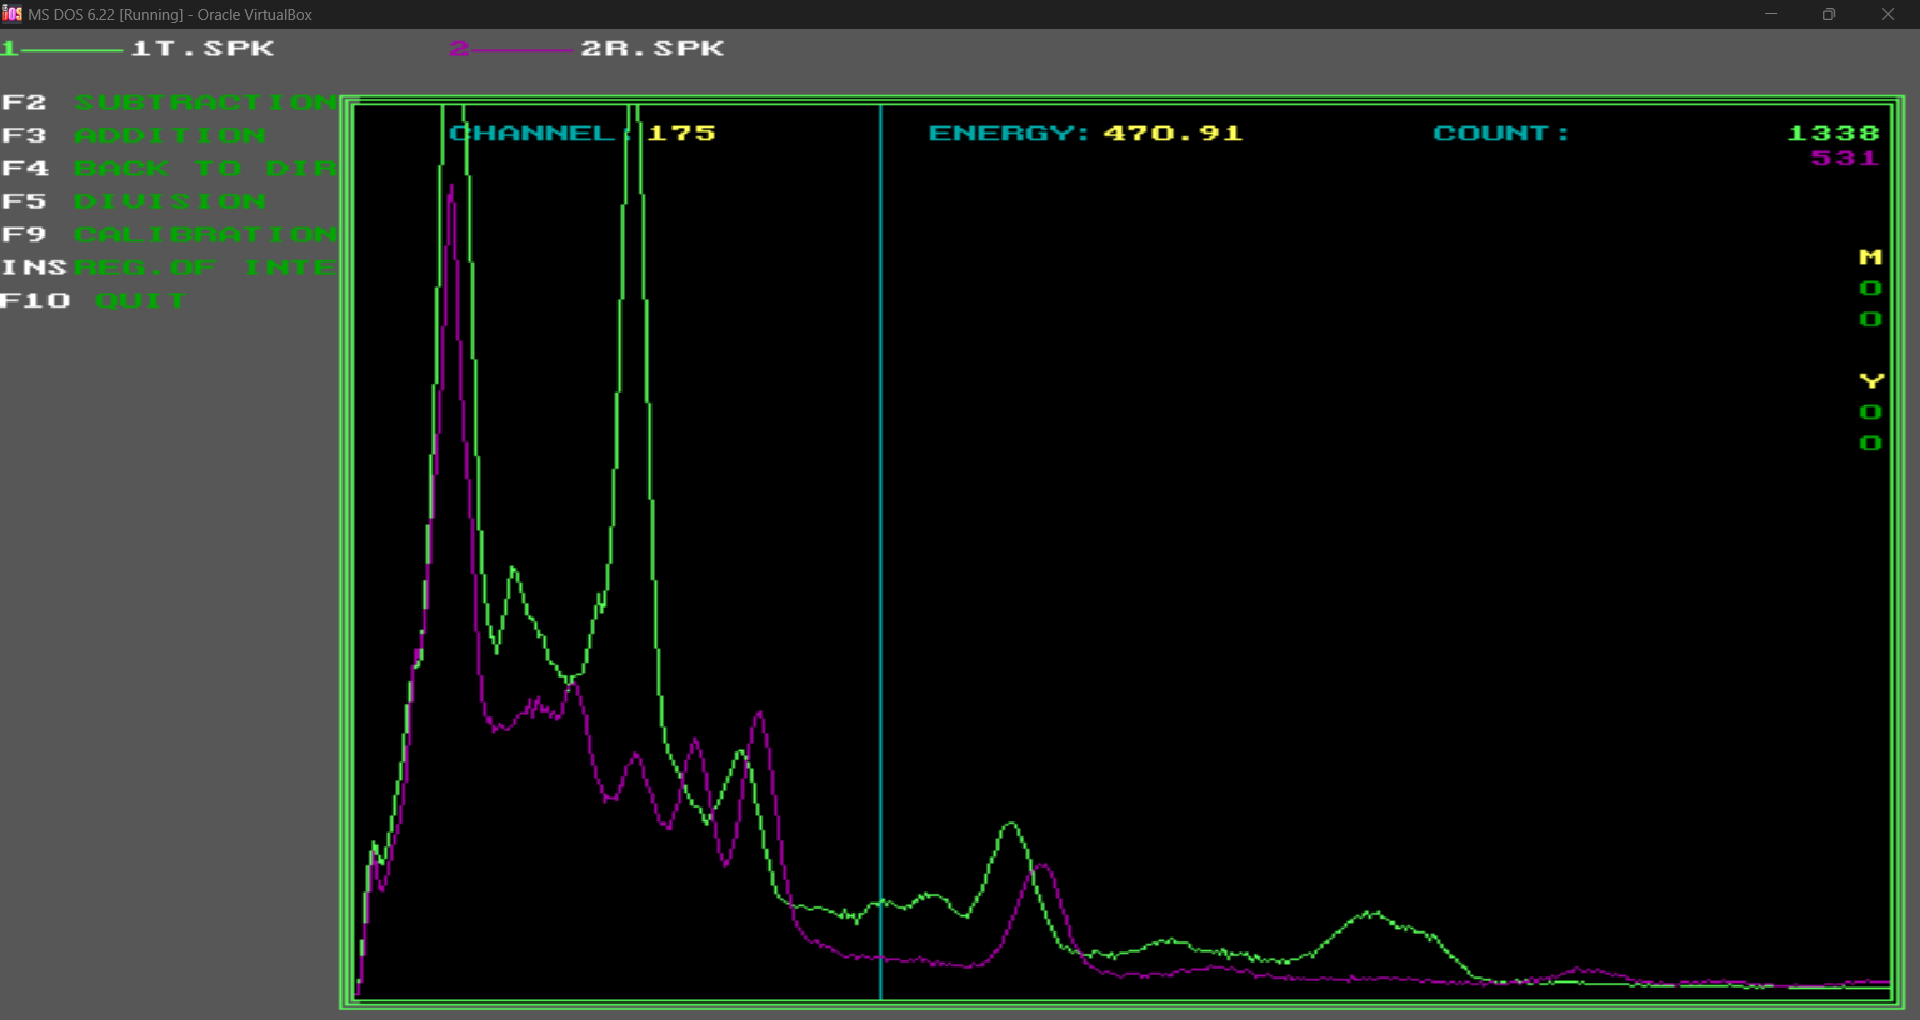Close the MS DOS VirtualBox window
The width and height of the screenshot is (1920, 1020).
(x=1888, y=14)
